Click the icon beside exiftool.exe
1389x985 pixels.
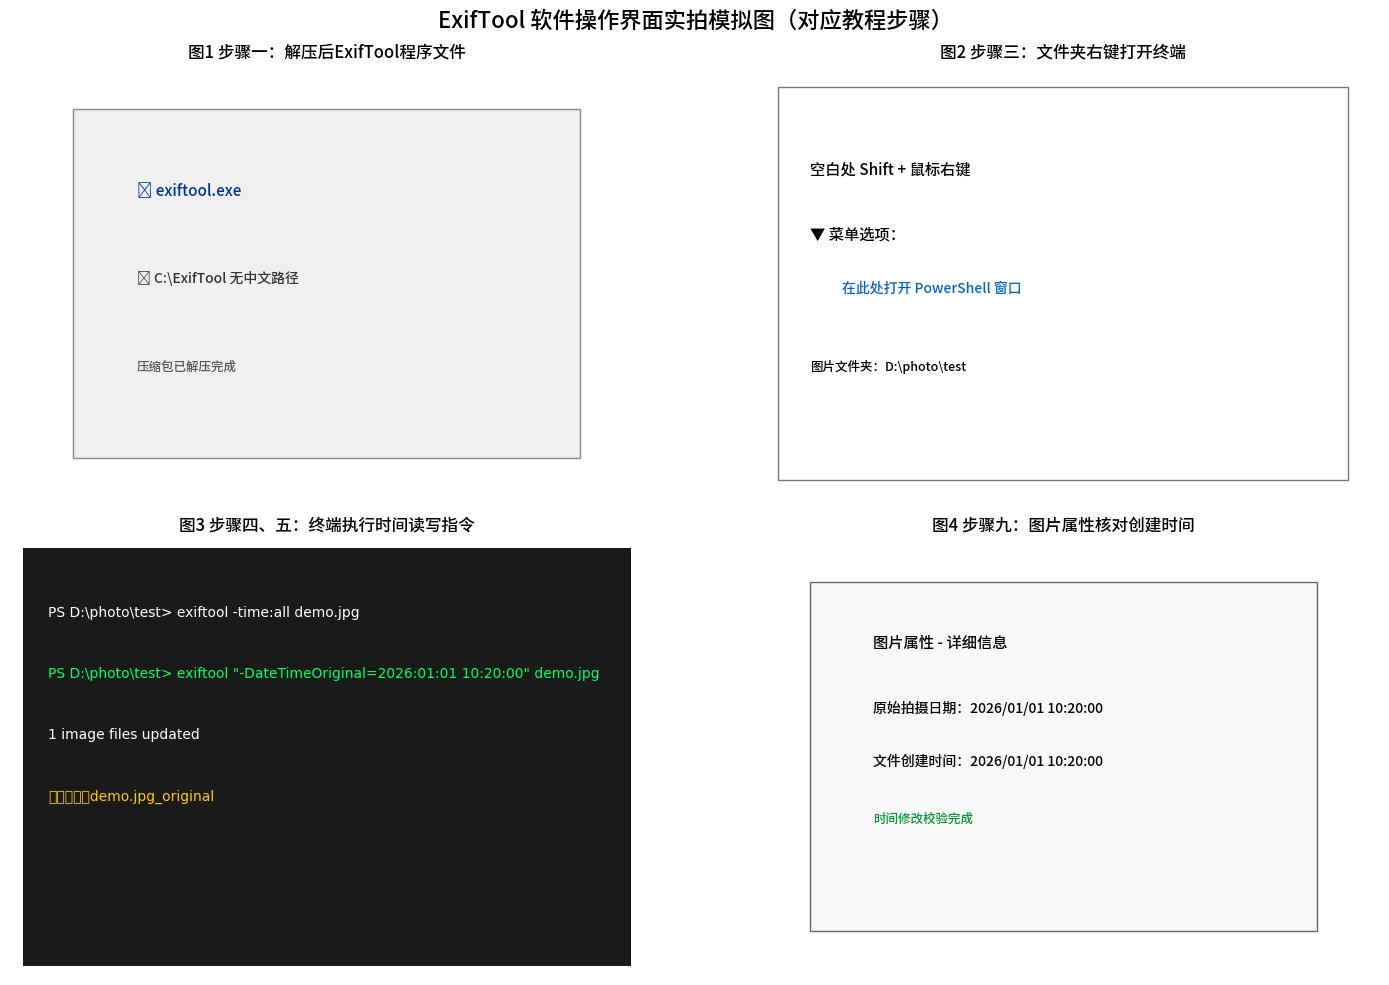[x=144, y=190]
